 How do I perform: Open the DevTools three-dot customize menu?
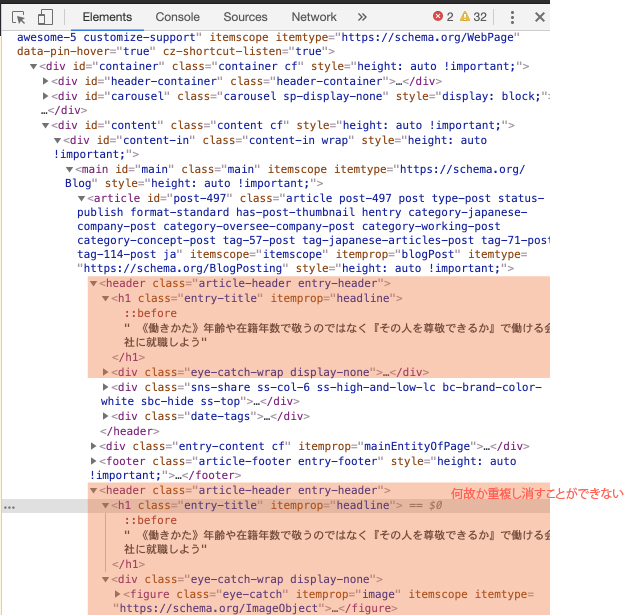pyautogui.click(x=513, y=17)
